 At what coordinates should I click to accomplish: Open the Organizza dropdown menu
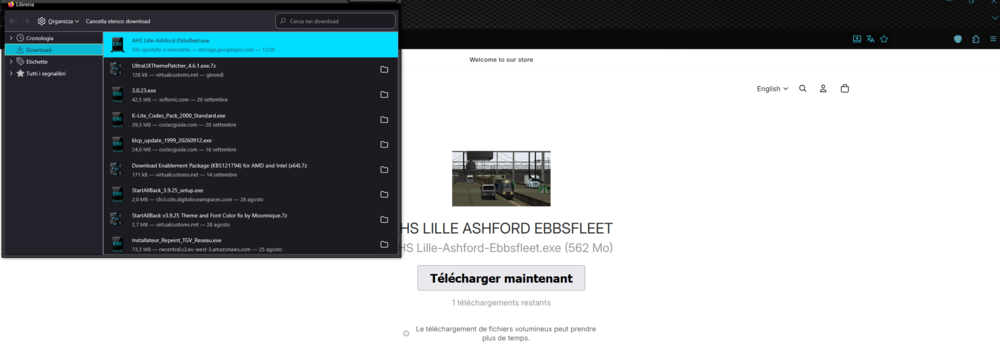[59, 21]
